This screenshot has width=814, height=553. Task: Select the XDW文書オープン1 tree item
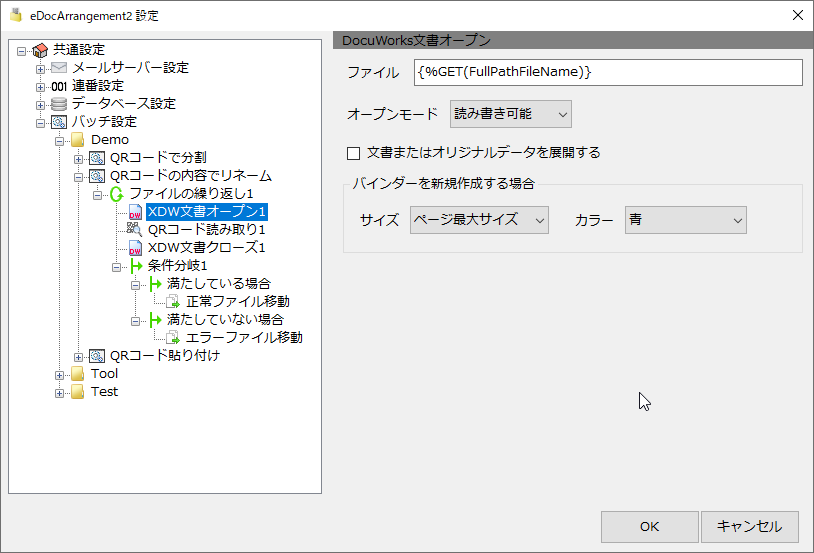coord(207,212)
